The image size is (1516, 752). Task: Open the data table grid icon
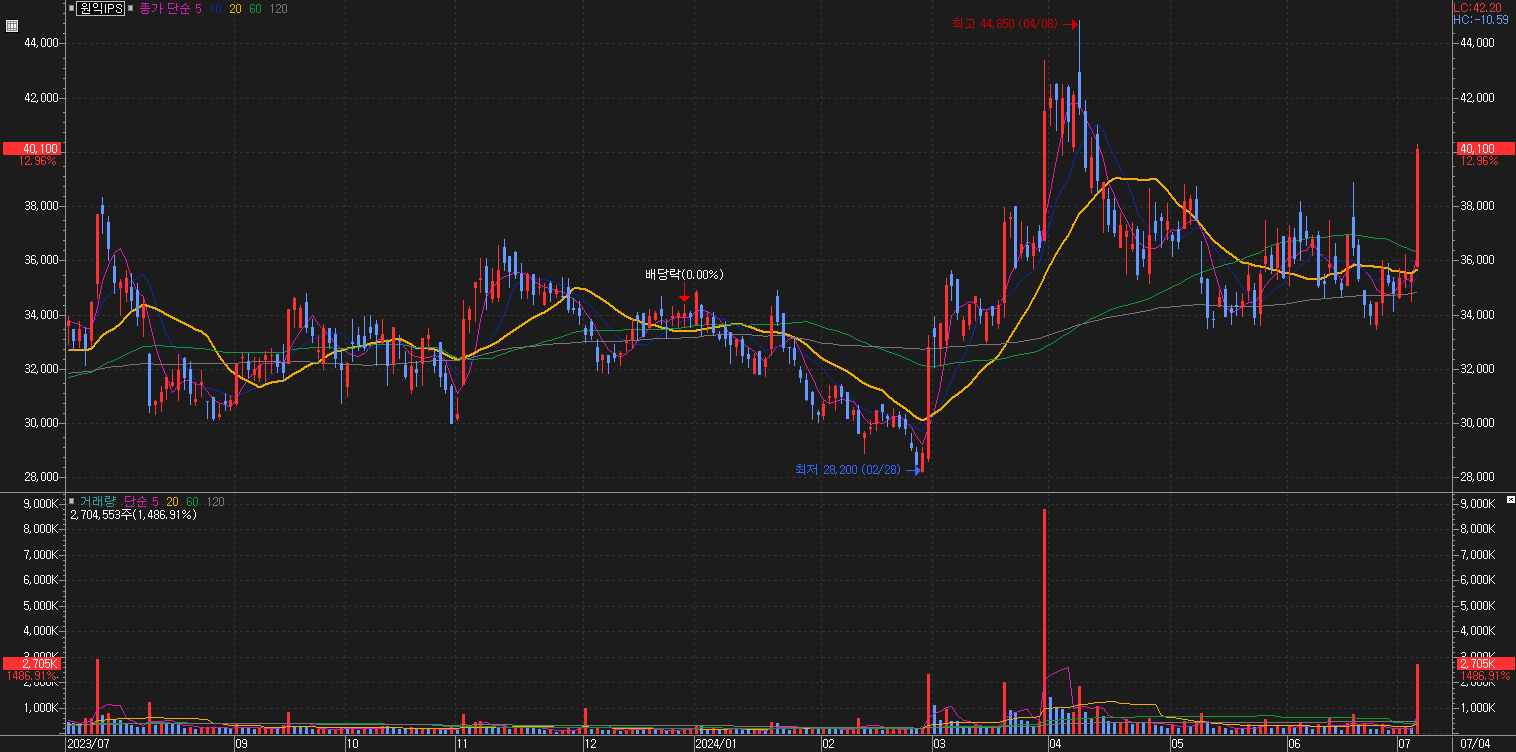click(12, 28)
